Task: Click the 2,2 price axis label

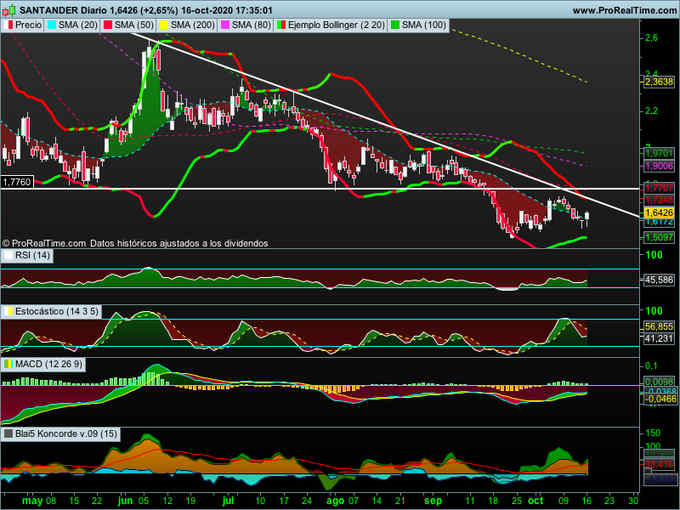Action: (651, 111)
